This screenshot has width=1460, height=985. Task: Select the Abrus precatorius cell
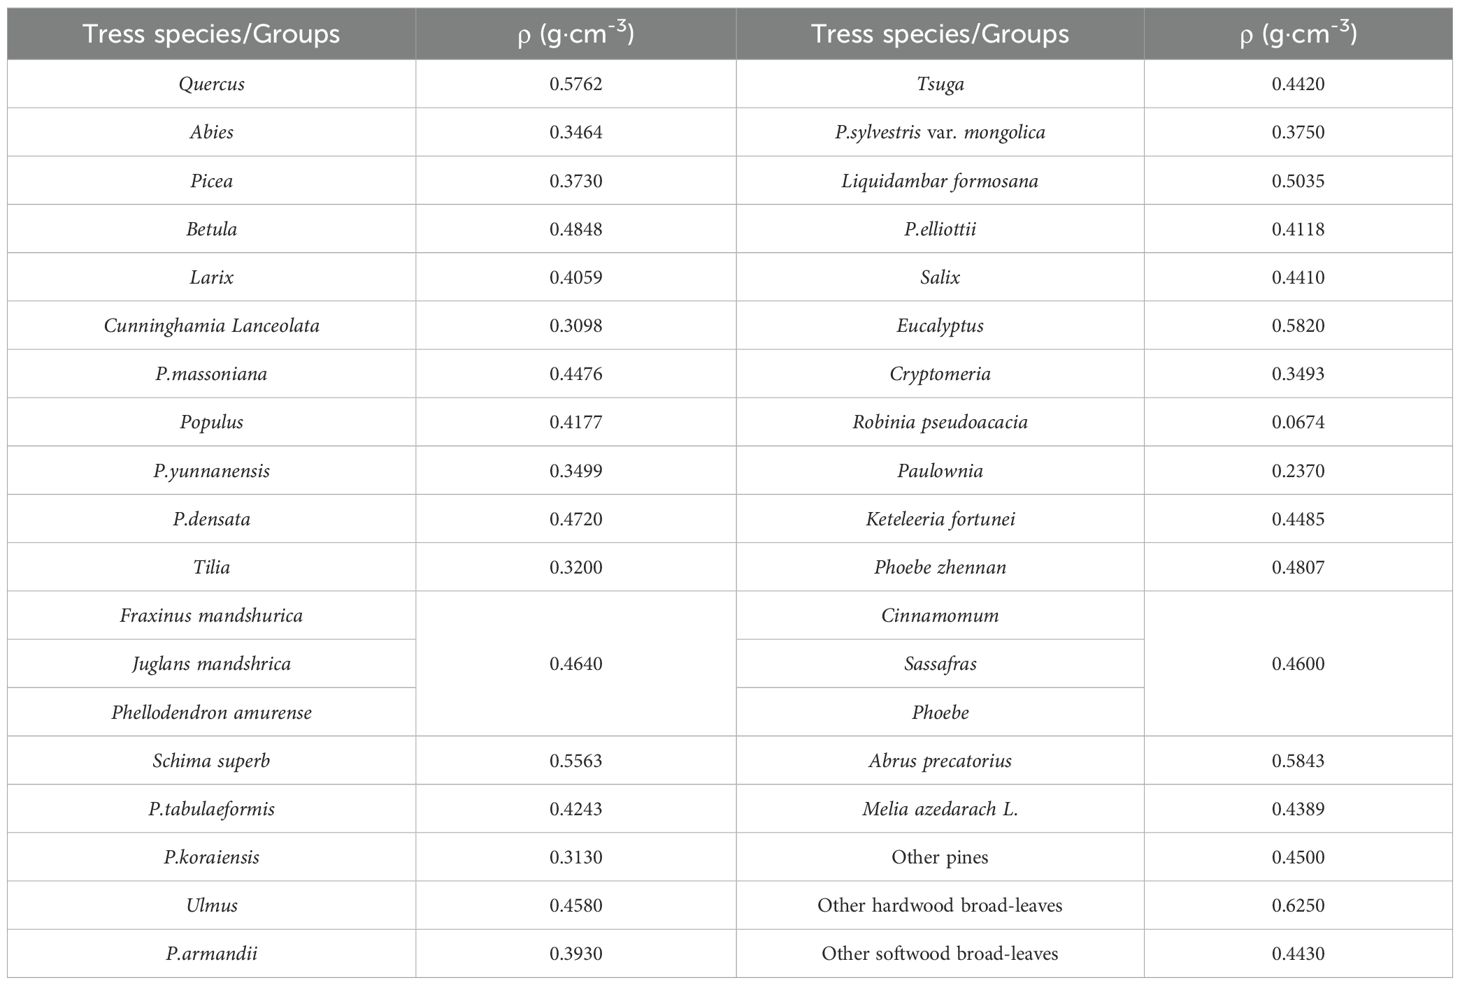pyautogui.click(x=939, y=761)
